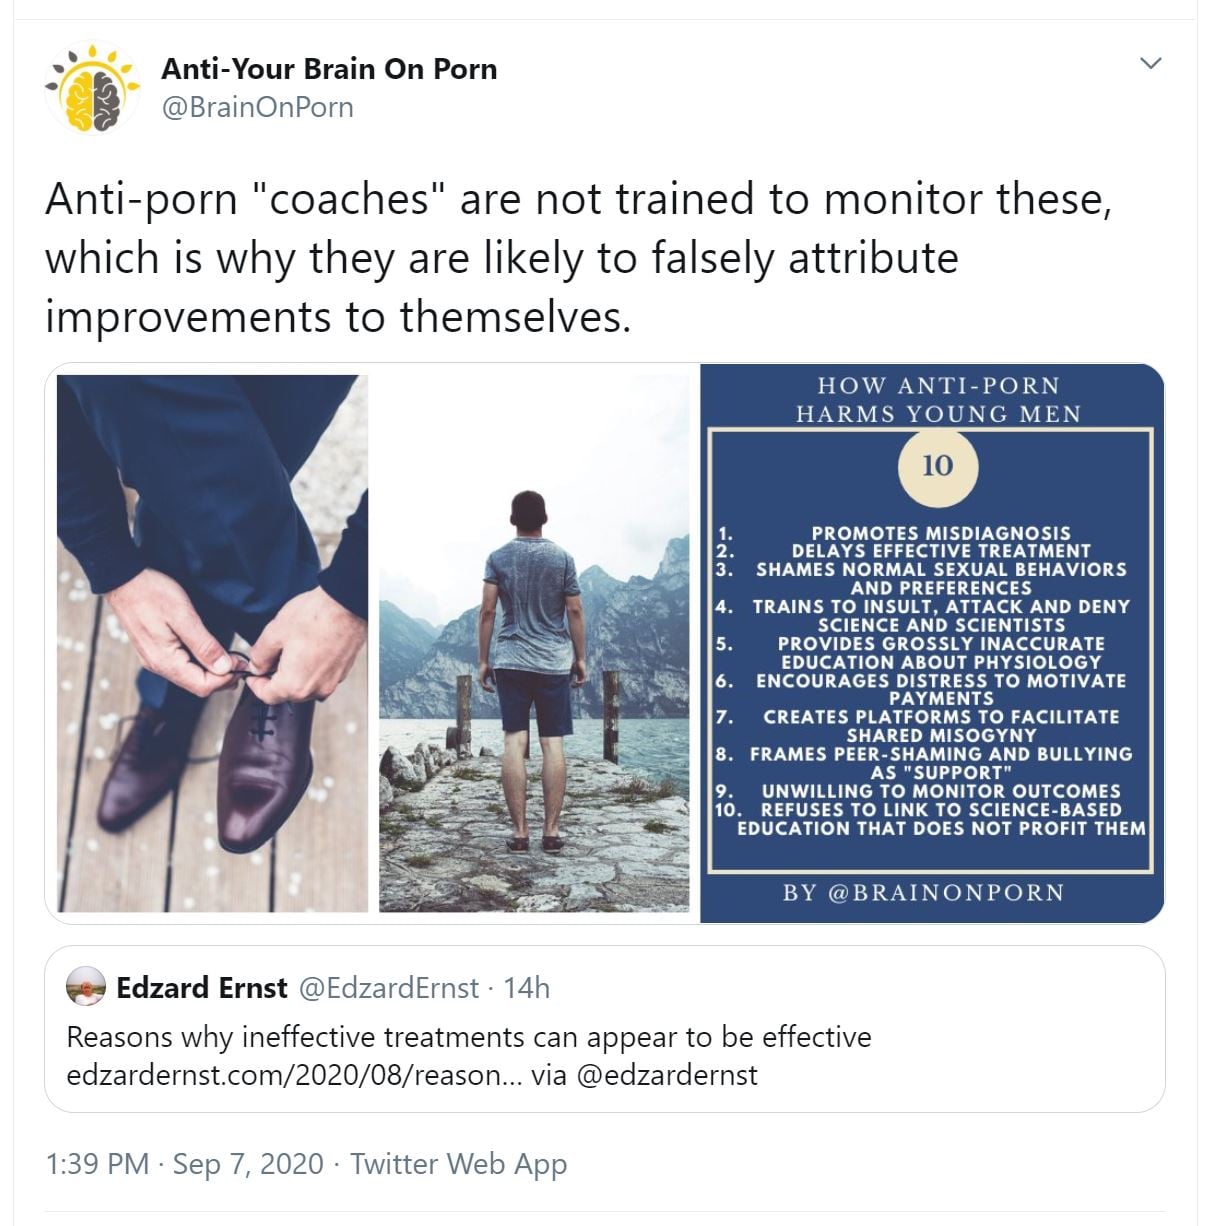Click the cream circle numbered 10
Screen dimensions: 1211x1226
[937, 466]
